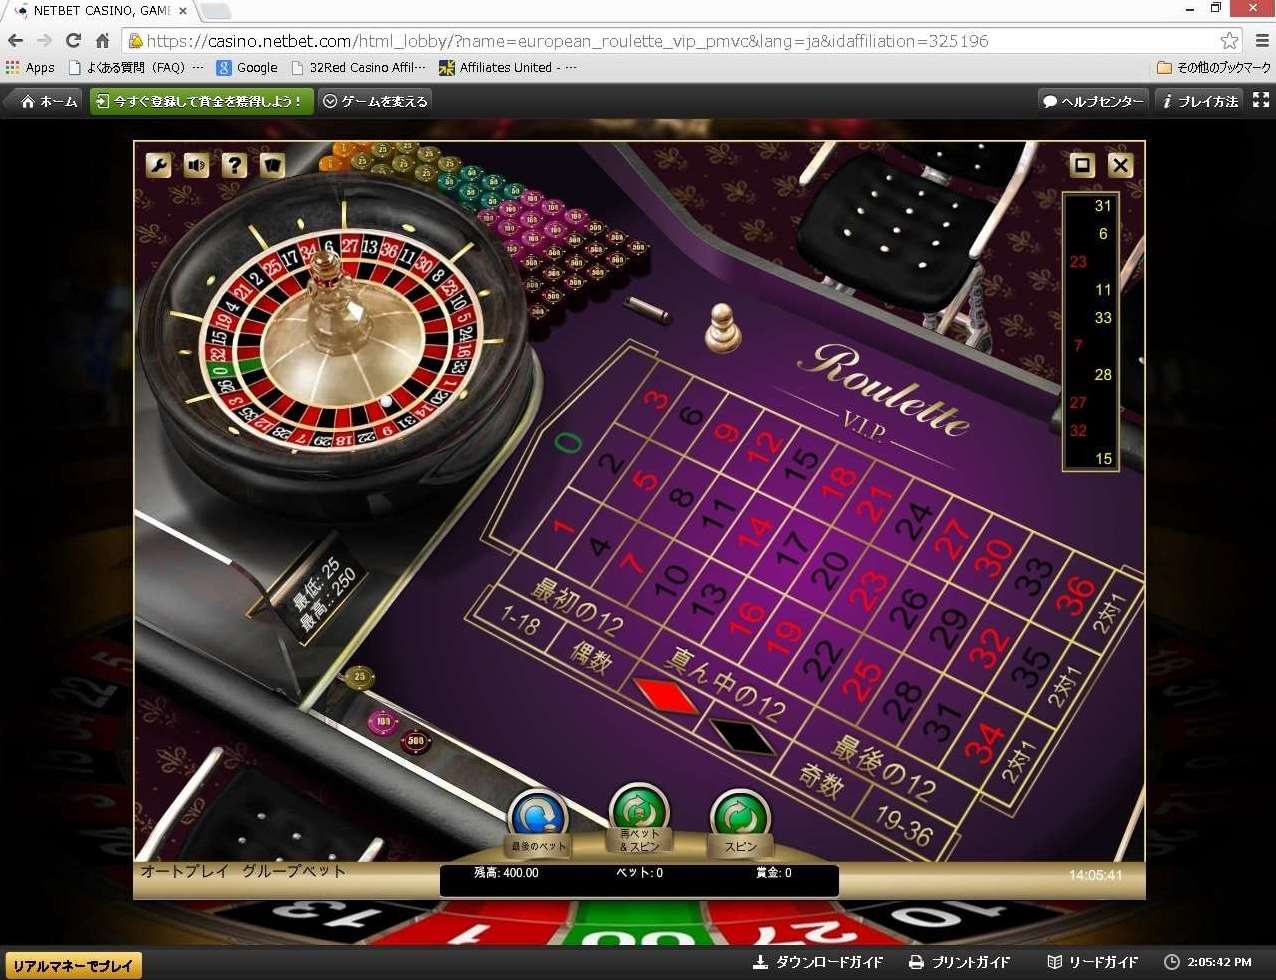Open the Google bookmark
1276x980 pixels.
[247, 68]
